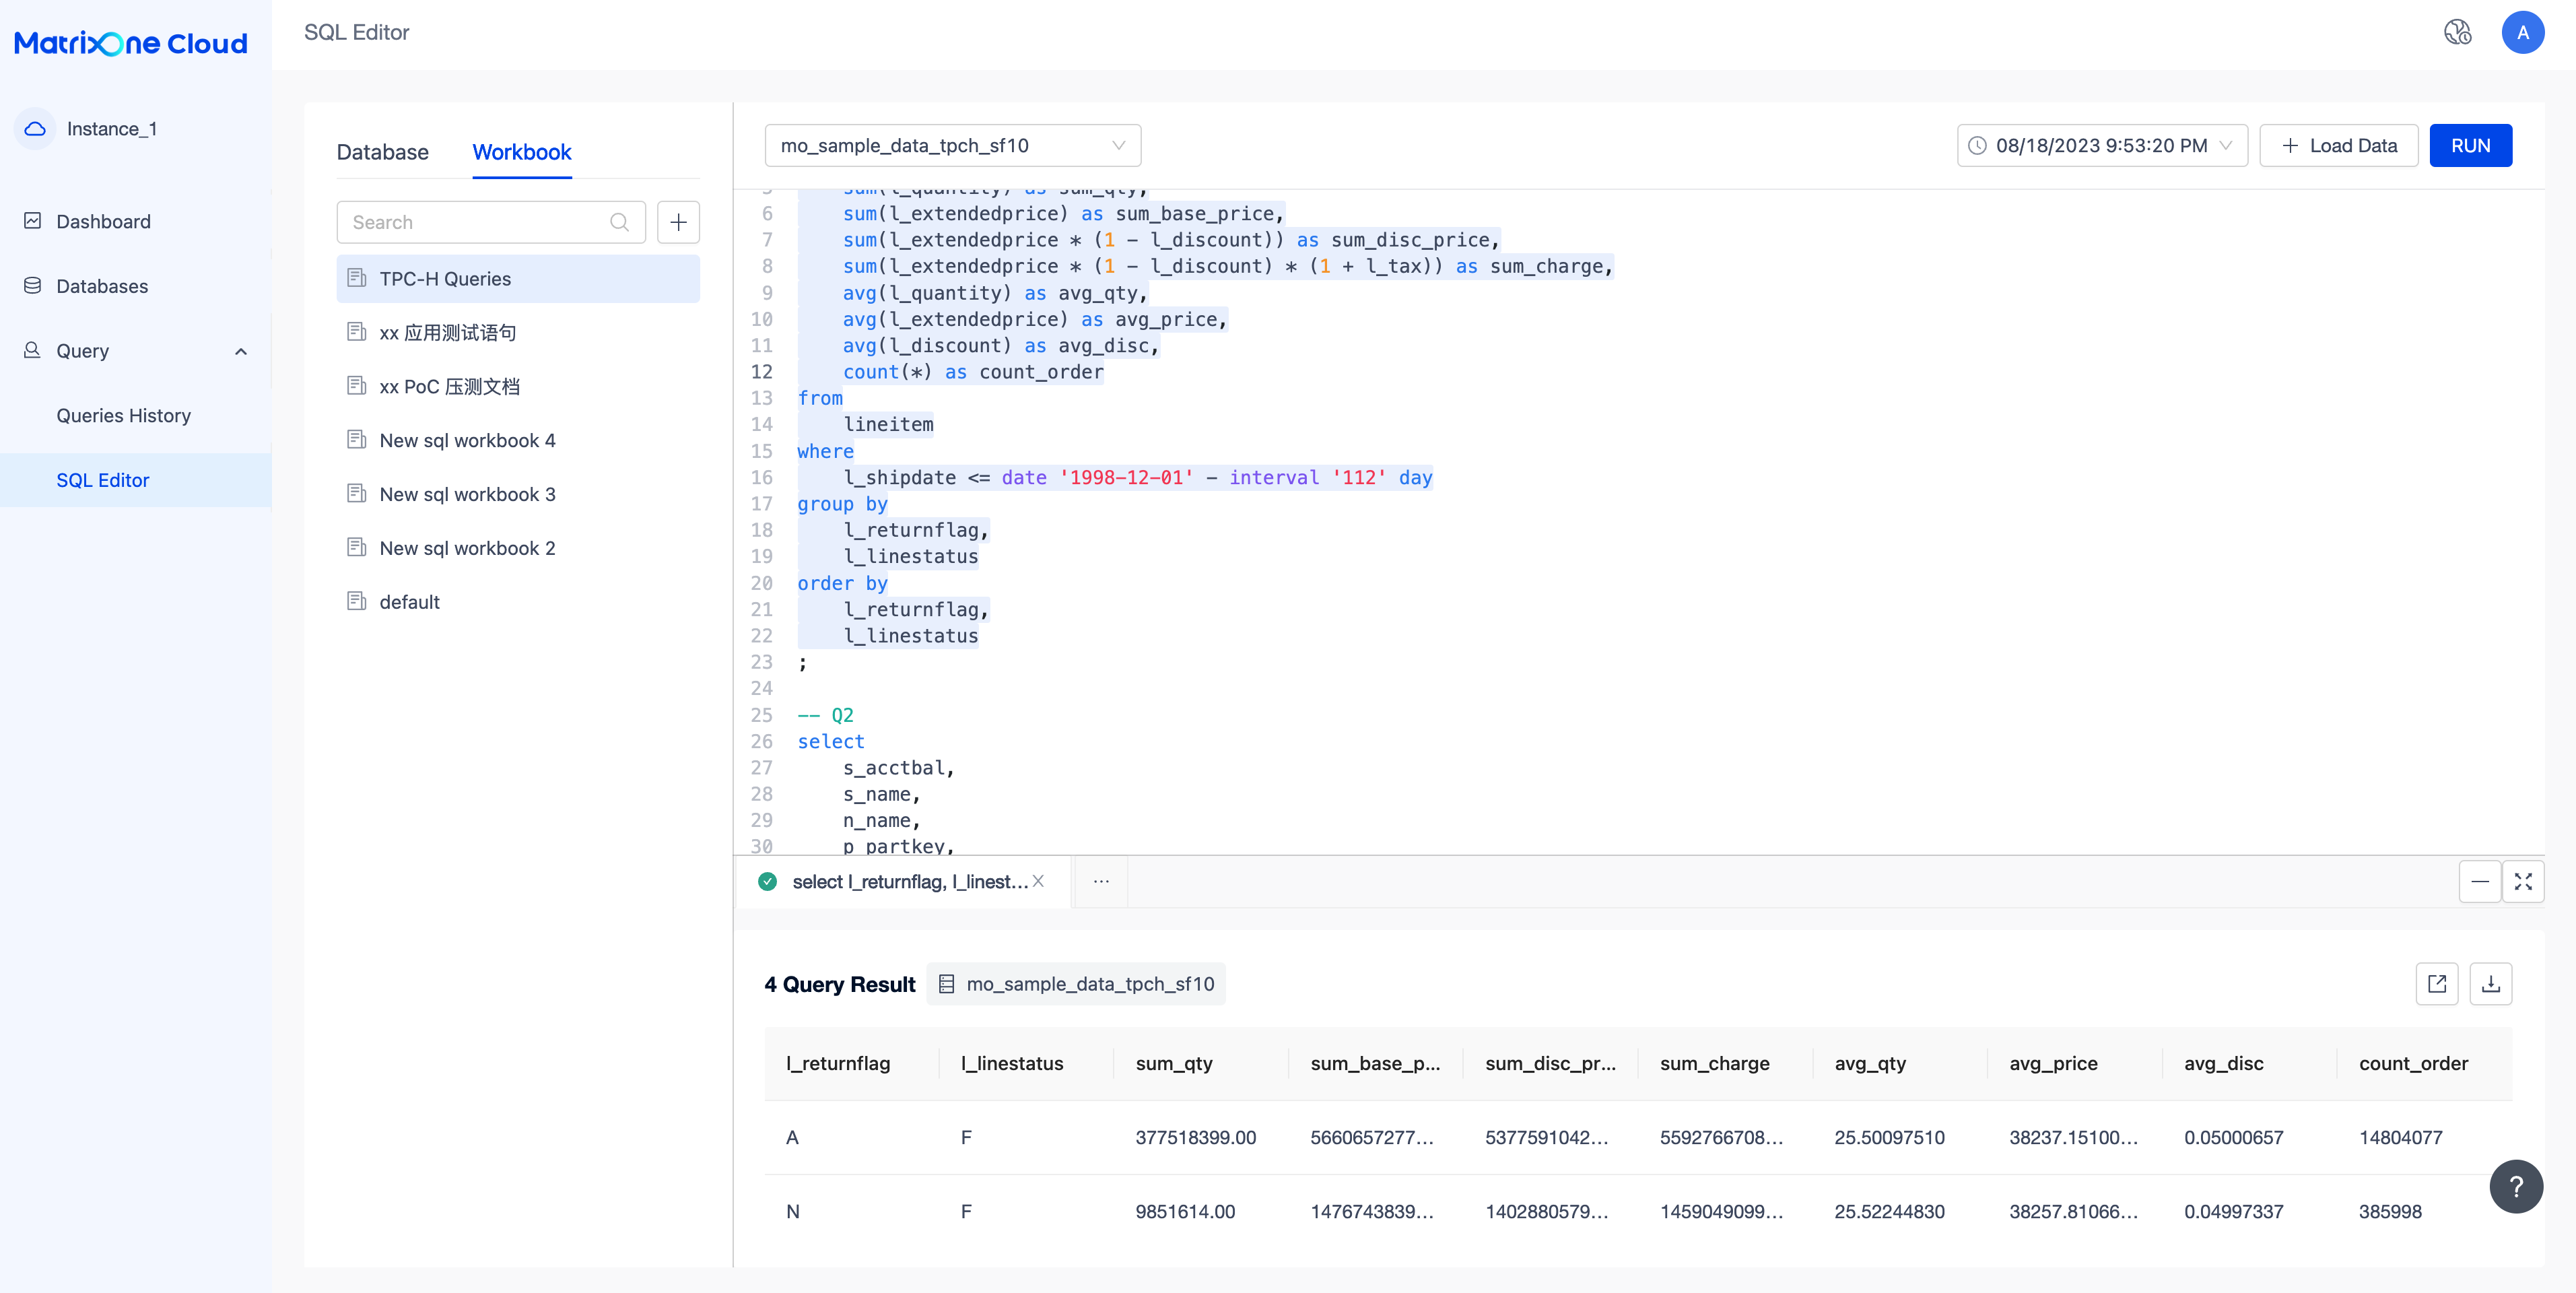Click the TPC-H Queries workbook icon
The height and width of the screenshot is (1293, 2576).
pos(356,278)
